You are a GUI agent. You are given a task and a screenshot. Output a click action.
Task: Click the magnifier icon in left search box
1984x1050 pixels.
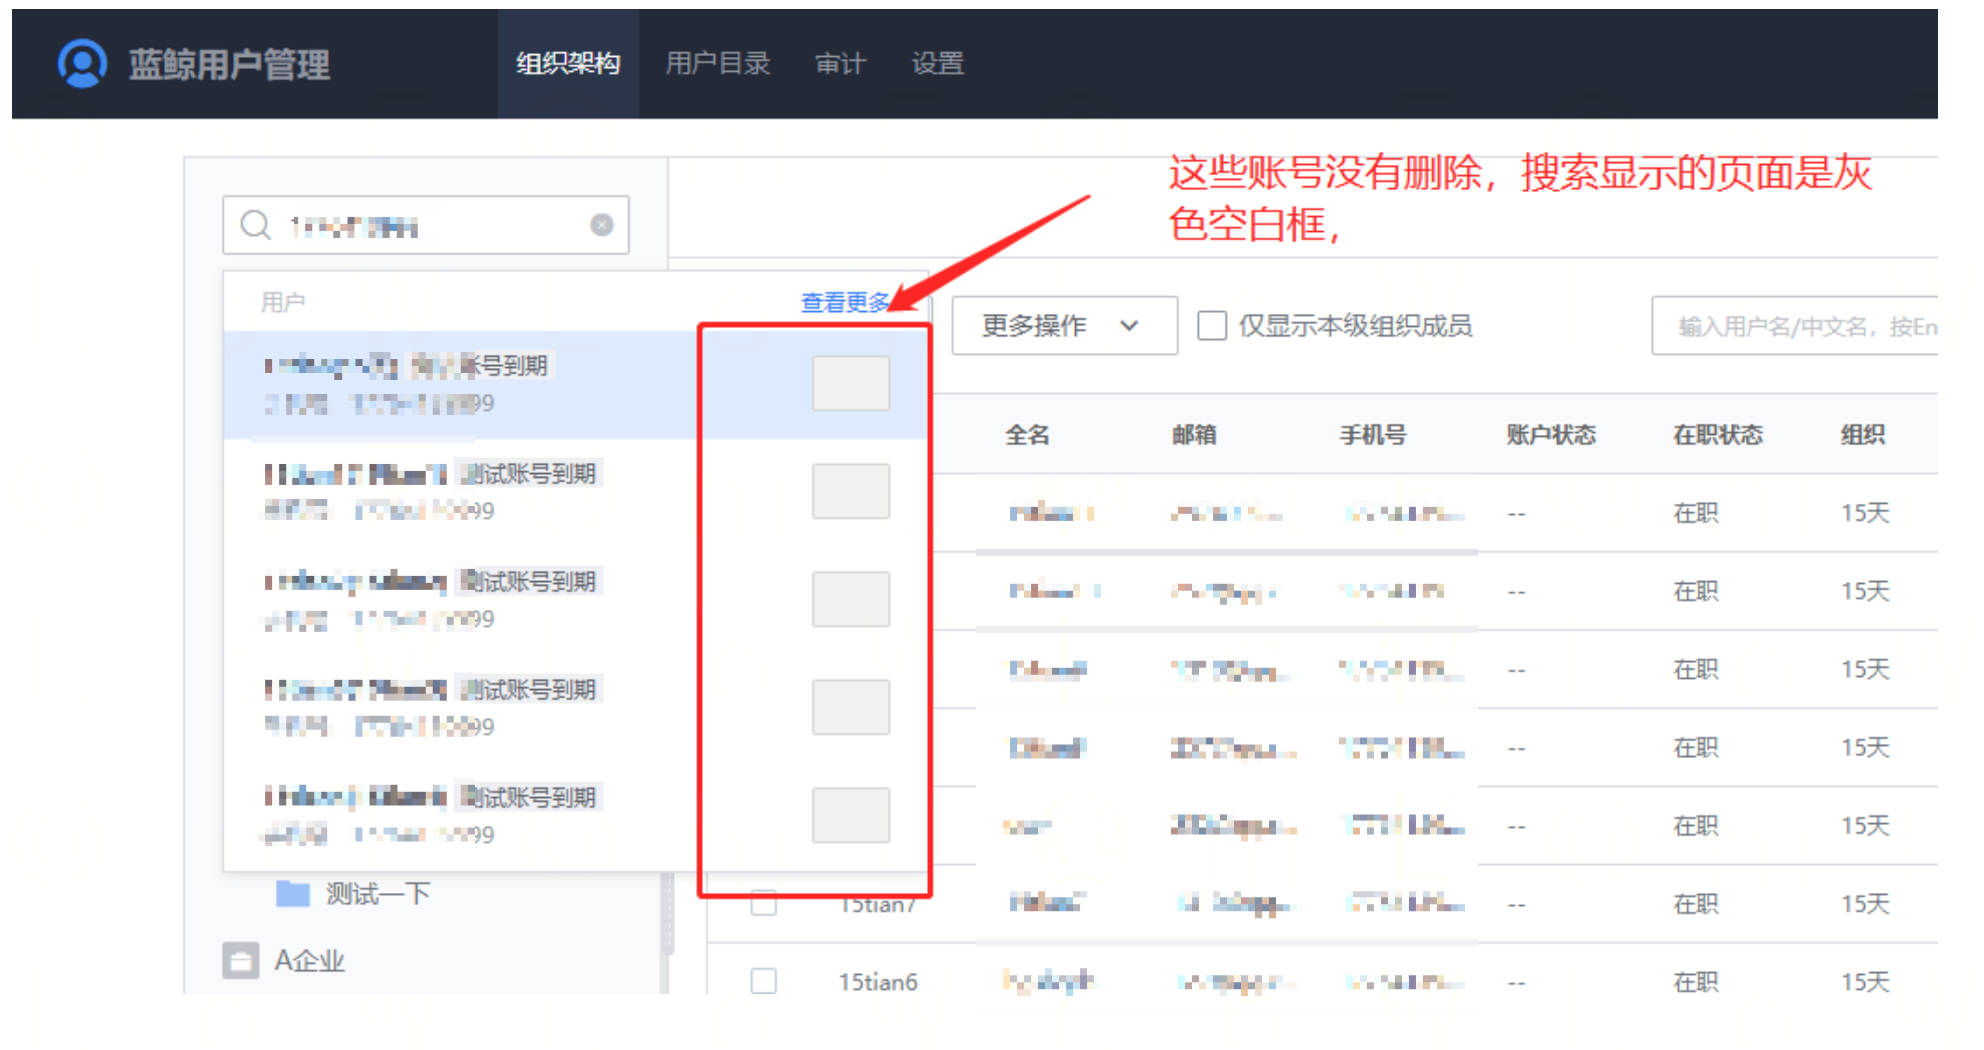(255, 225)
